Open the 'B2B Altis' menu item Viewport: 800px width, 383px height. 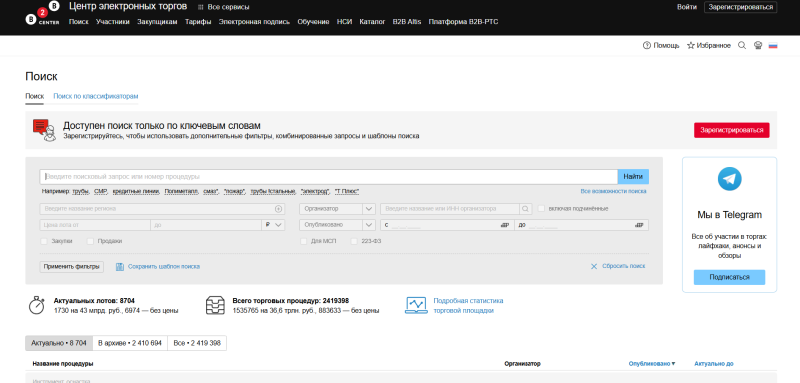407,22
